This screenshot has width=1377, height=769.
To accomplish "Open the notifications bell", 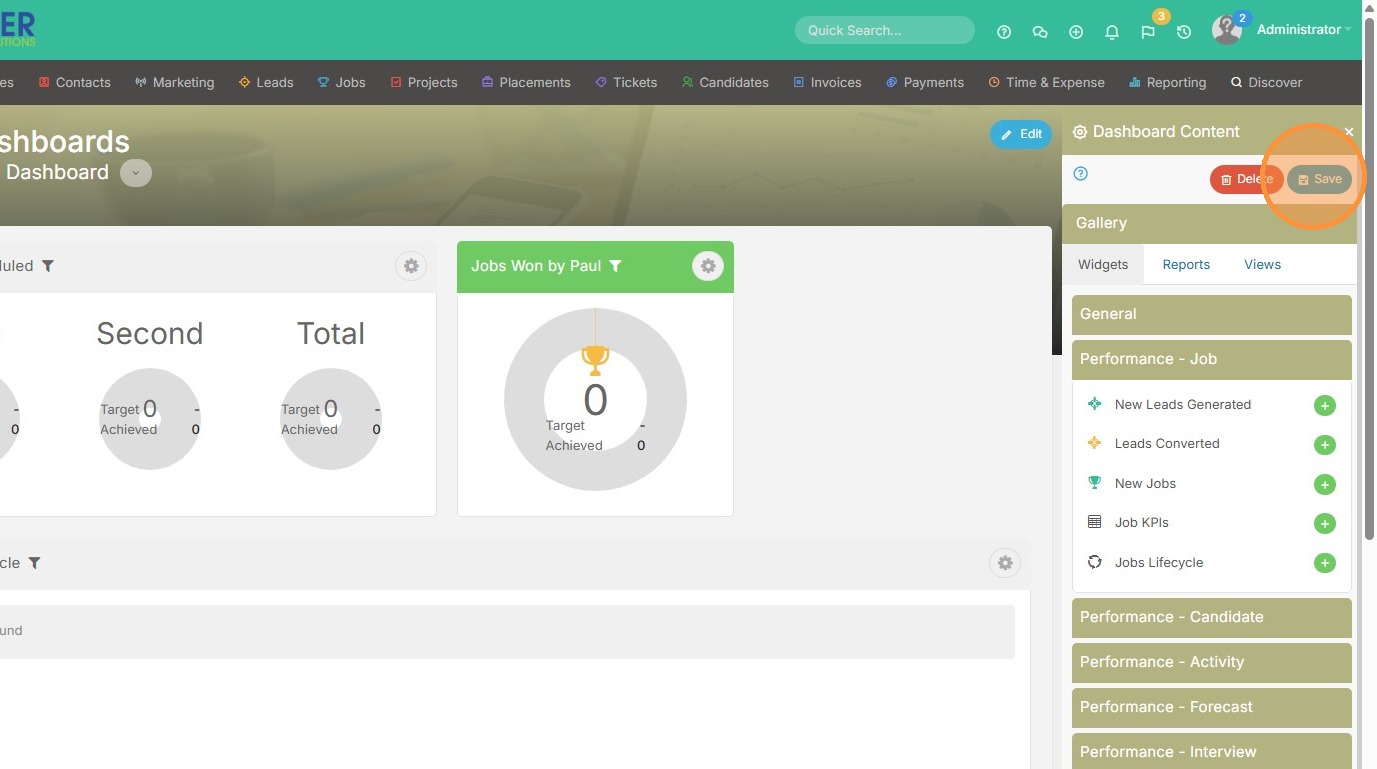I will [1112, 32].
